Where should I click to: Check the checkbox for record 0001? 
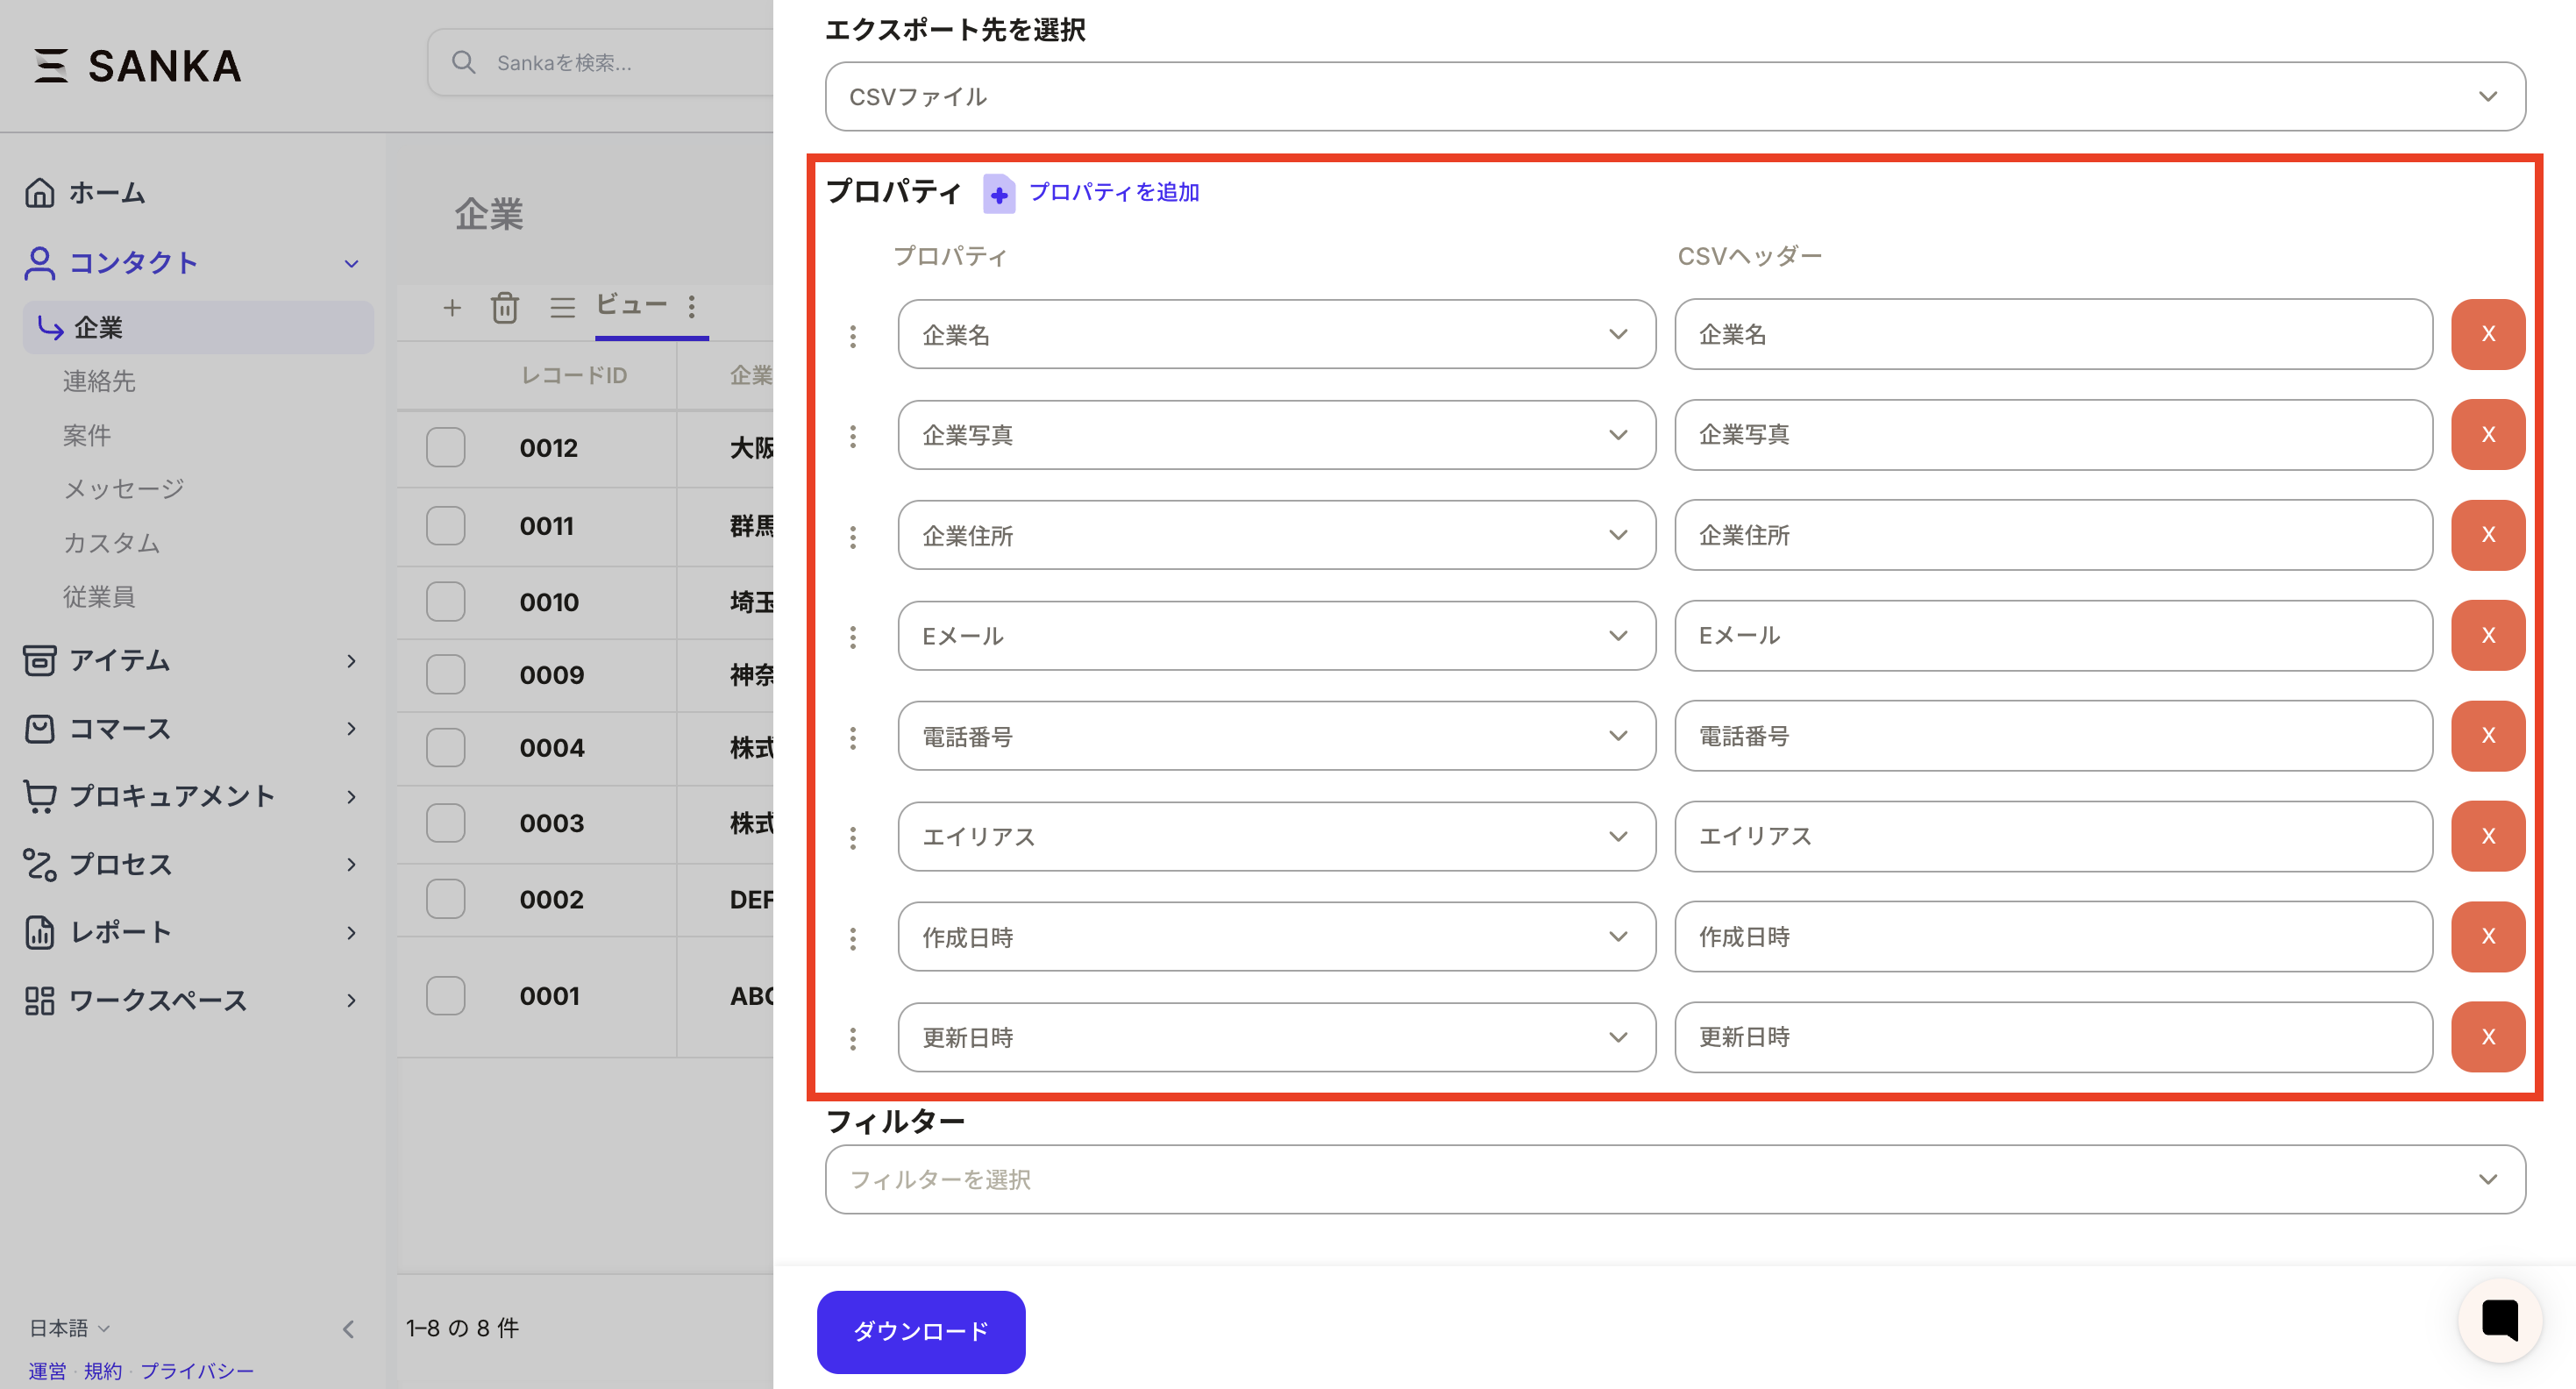(x=446, y=996)
